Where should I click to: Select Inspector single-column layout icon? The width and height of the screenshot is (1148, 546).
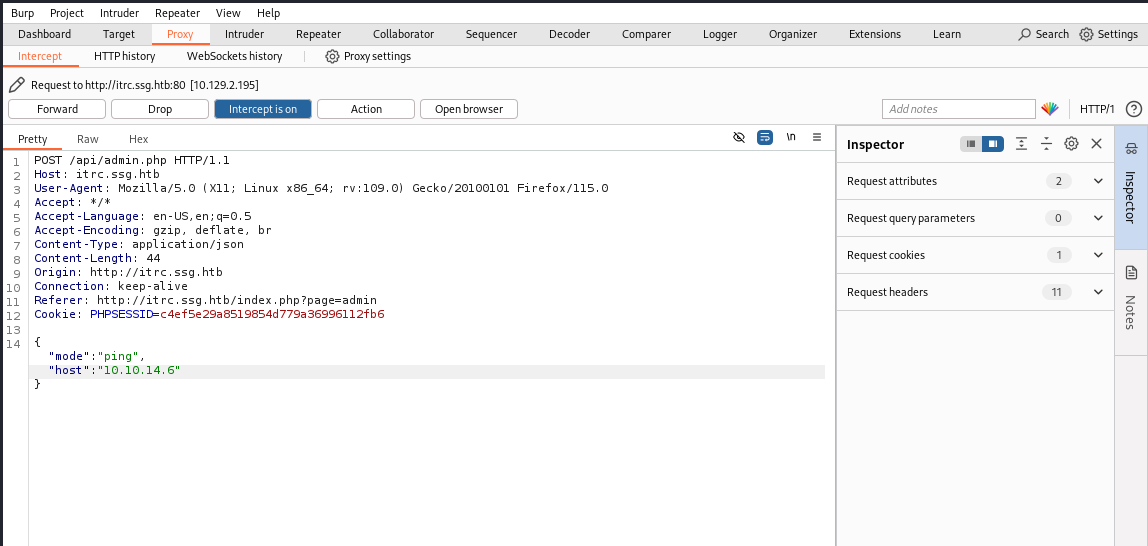tap(971, 144)
